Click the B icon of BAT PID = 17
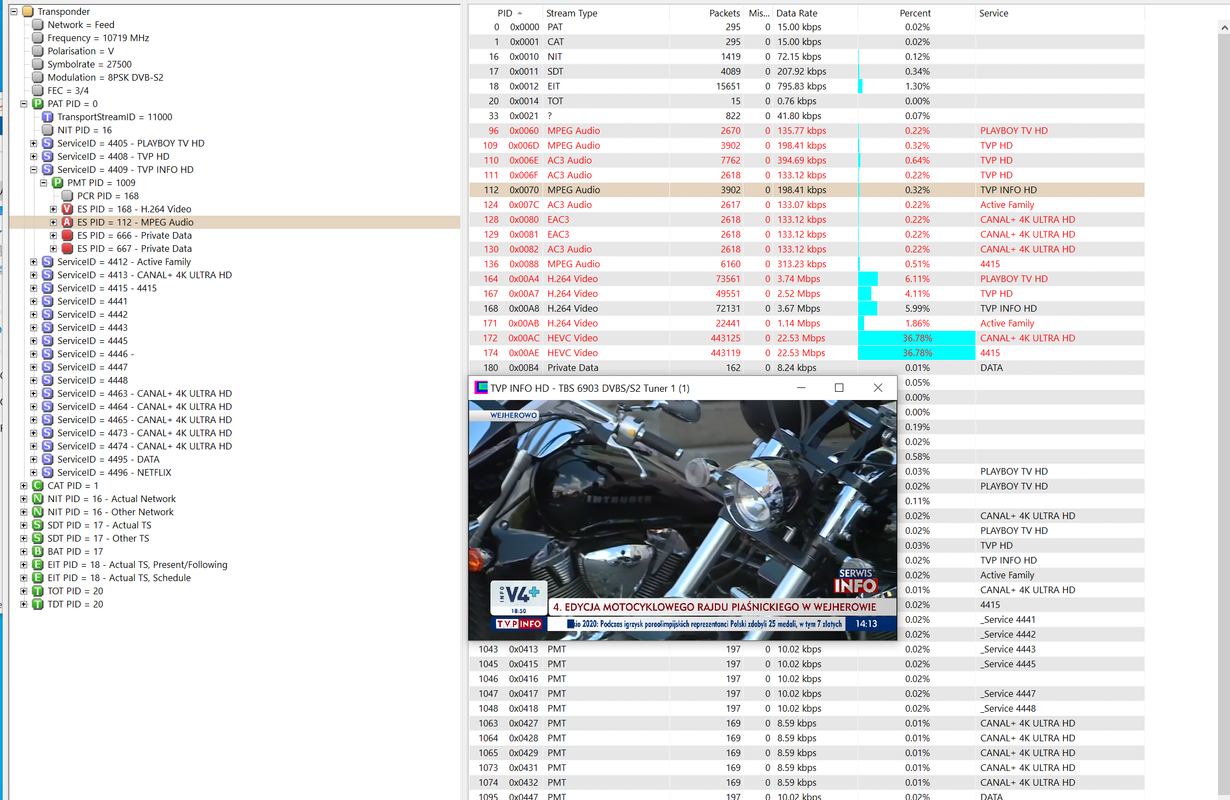 pos(37,551)
